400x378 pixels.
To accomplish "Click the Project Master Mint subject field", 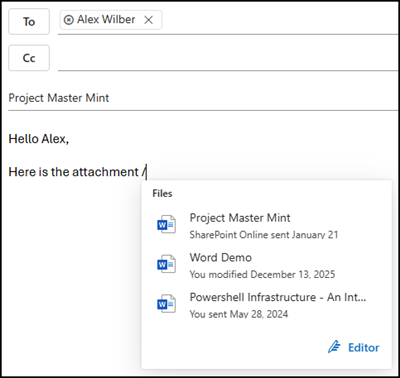I will pos(203,98).
